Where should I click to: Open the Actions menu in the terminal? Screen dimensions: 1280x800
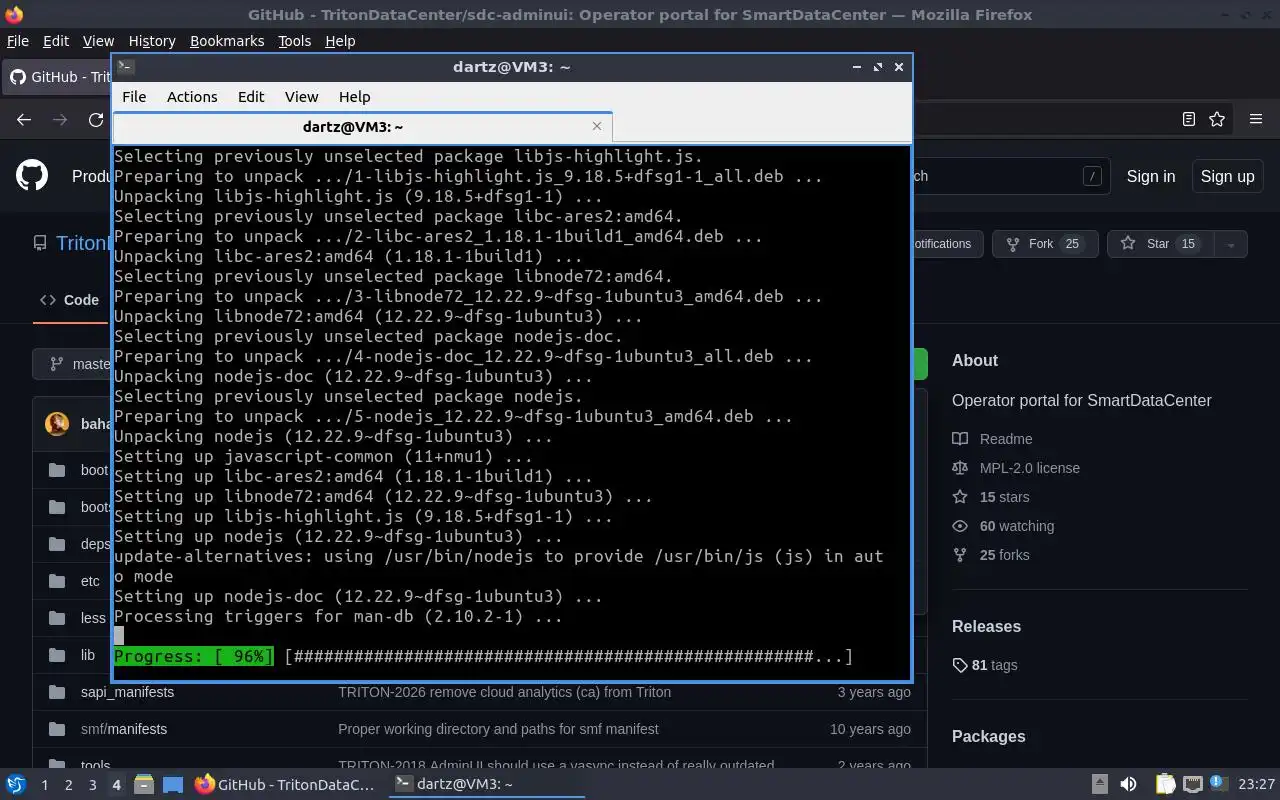(192, 97)
